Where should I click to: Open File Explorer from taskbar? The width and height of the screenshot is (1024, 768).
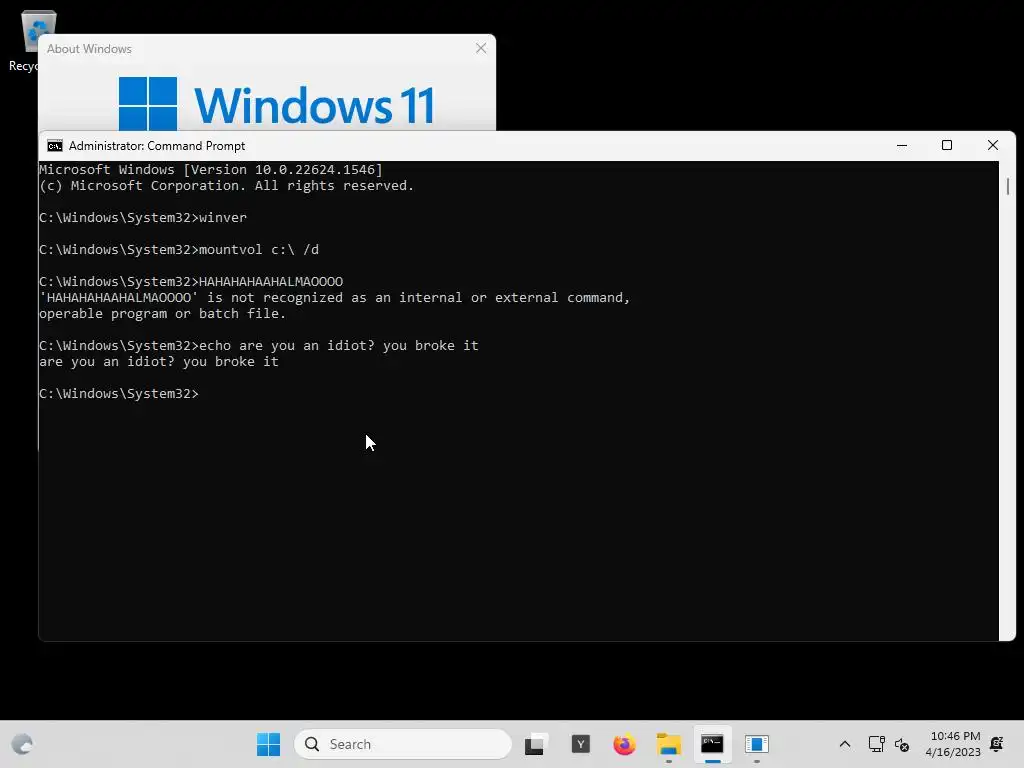click(668, 744)
